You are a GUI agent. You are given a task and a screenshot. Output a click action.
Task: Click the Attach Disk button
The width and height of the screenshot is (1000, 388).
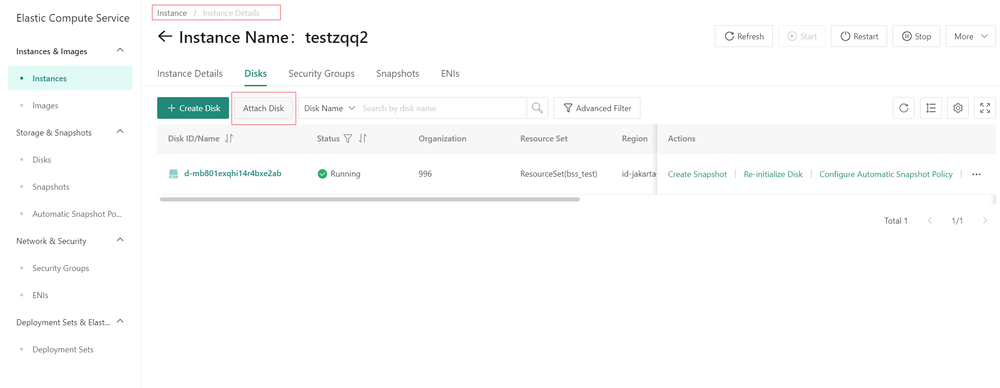click(263, 108)
